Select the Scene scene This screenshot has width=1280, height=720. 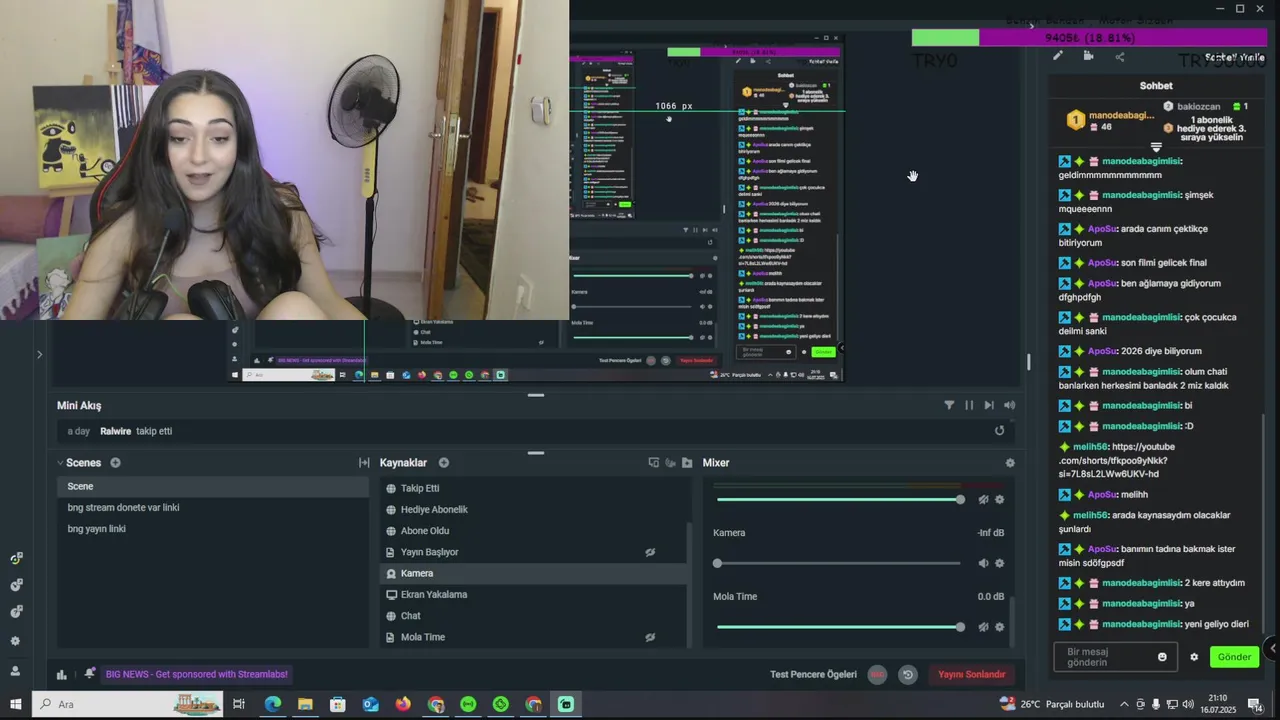[x=213, y=486]
